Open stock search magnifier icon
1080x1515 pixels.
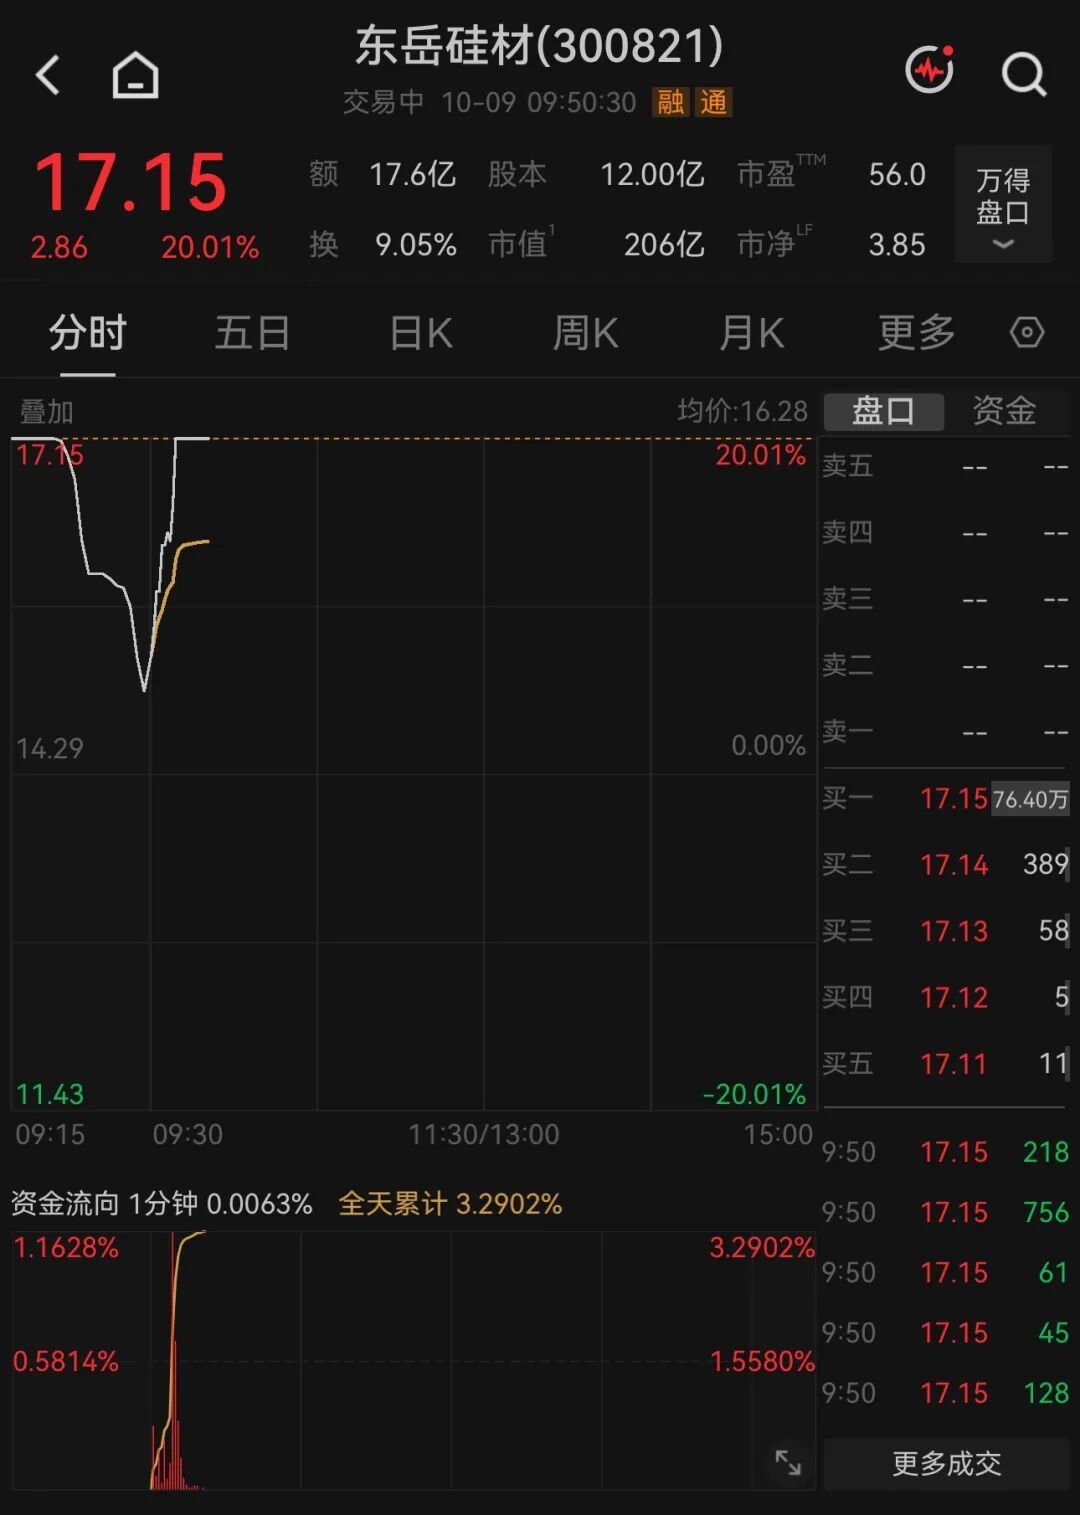coord(1024,74)
